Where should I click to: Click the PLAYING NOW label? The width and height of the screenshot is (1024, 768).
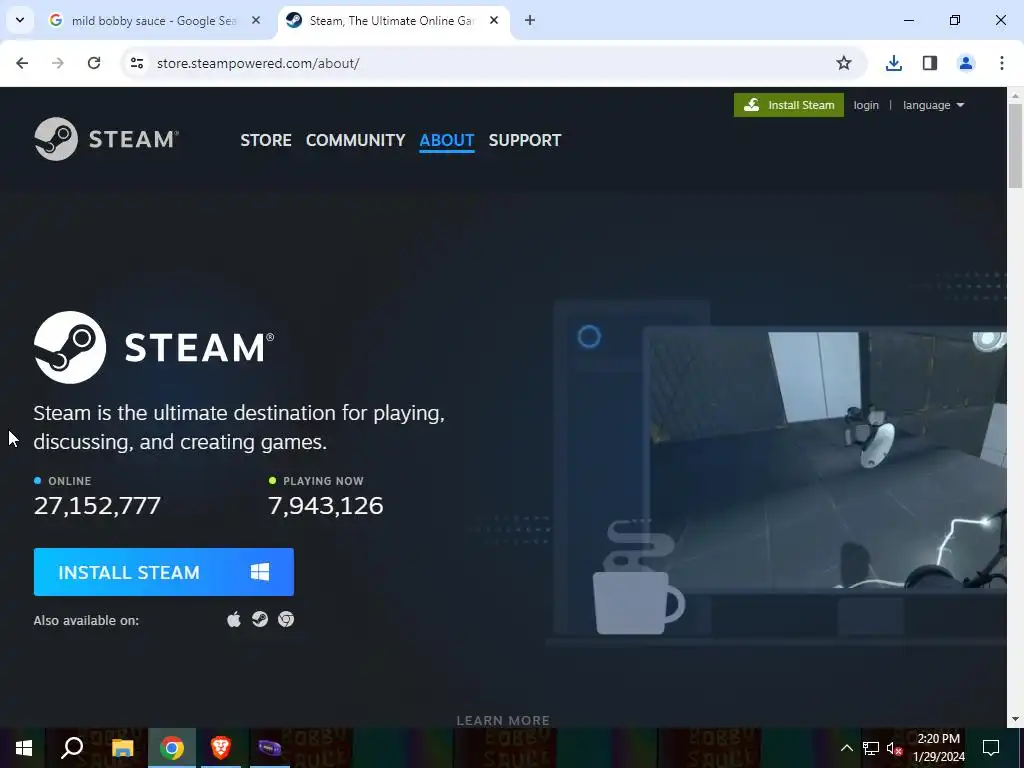point(323,481)
